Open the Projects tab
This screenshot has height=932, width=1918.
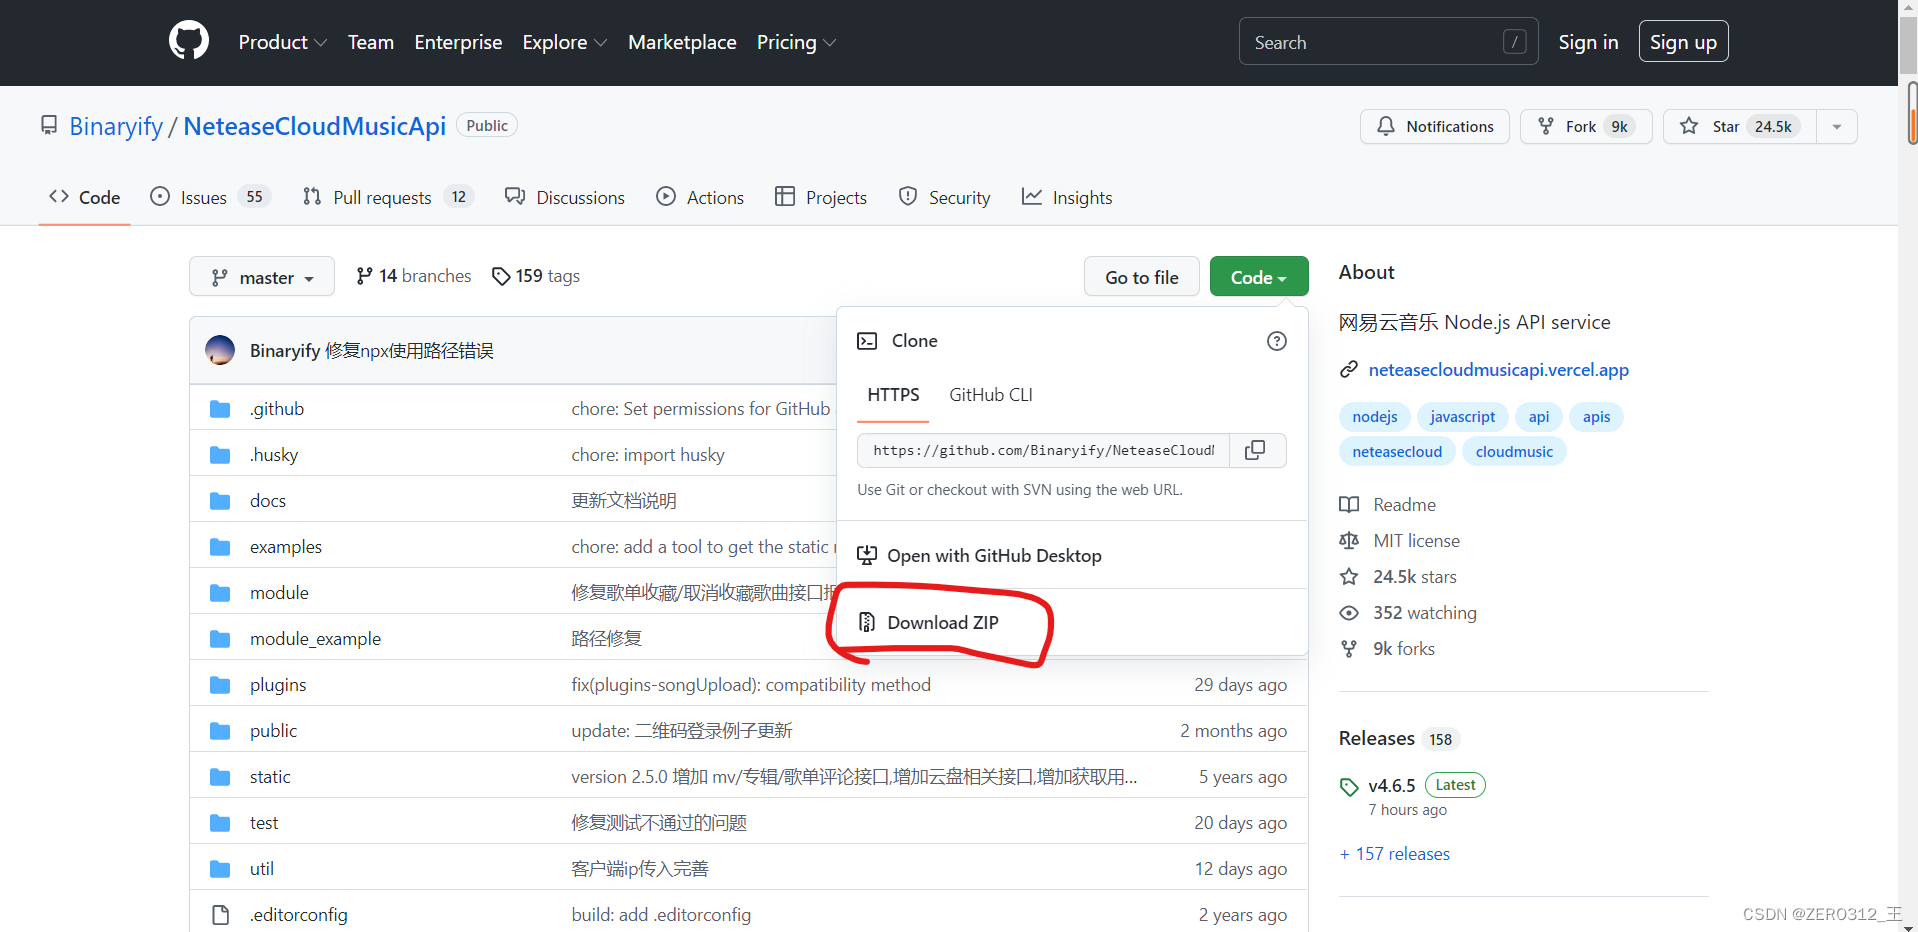click(821, 197)
